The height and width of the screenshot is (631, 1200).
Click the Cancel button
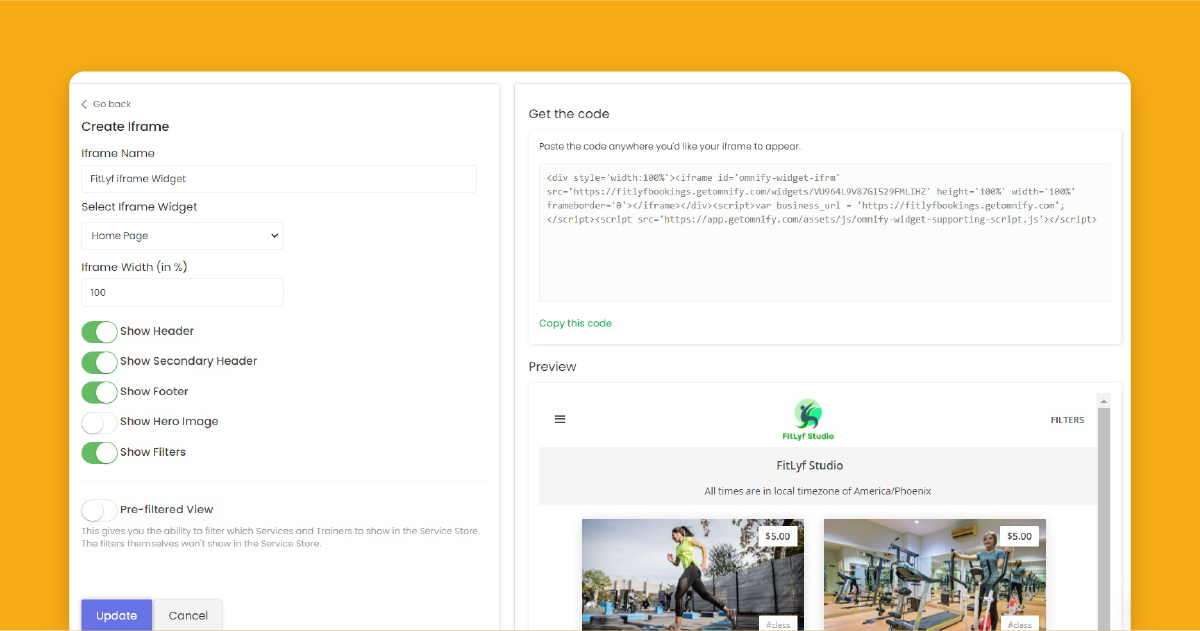[x=188, y=615]
